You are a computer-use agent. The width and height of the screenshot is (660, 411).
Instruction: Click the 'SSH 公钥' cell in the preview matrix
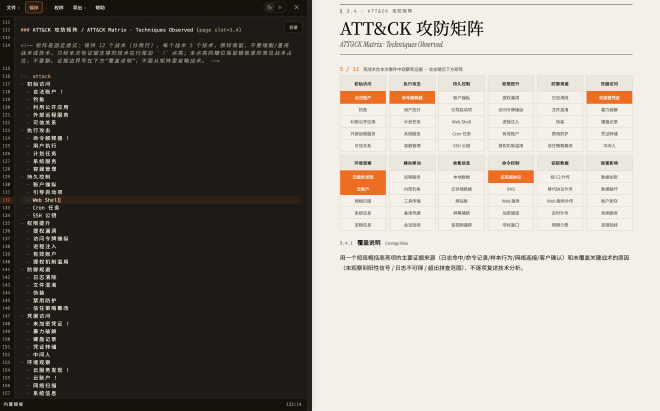point(461,146)
